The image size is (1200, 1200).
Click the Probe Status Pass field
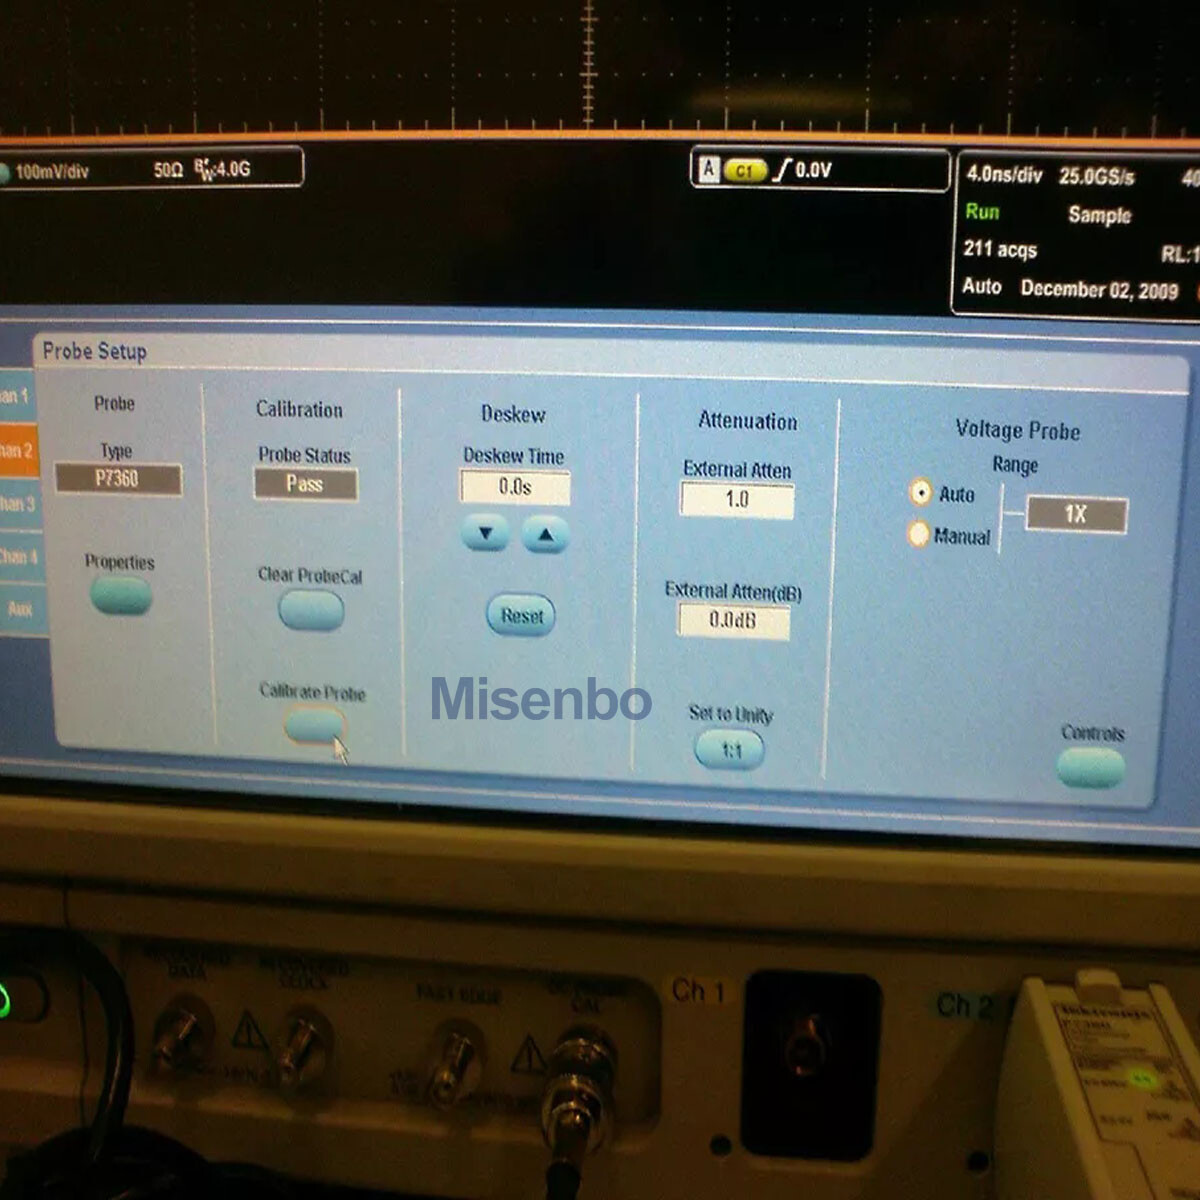tap(305, 484)
